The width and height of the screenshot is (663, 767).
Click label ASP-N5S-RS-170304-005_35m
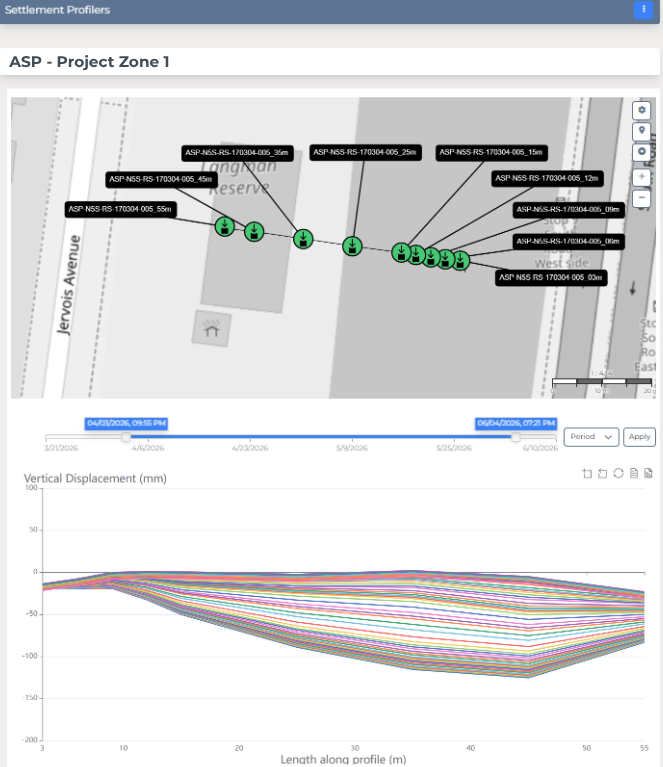tap(237, 153)
